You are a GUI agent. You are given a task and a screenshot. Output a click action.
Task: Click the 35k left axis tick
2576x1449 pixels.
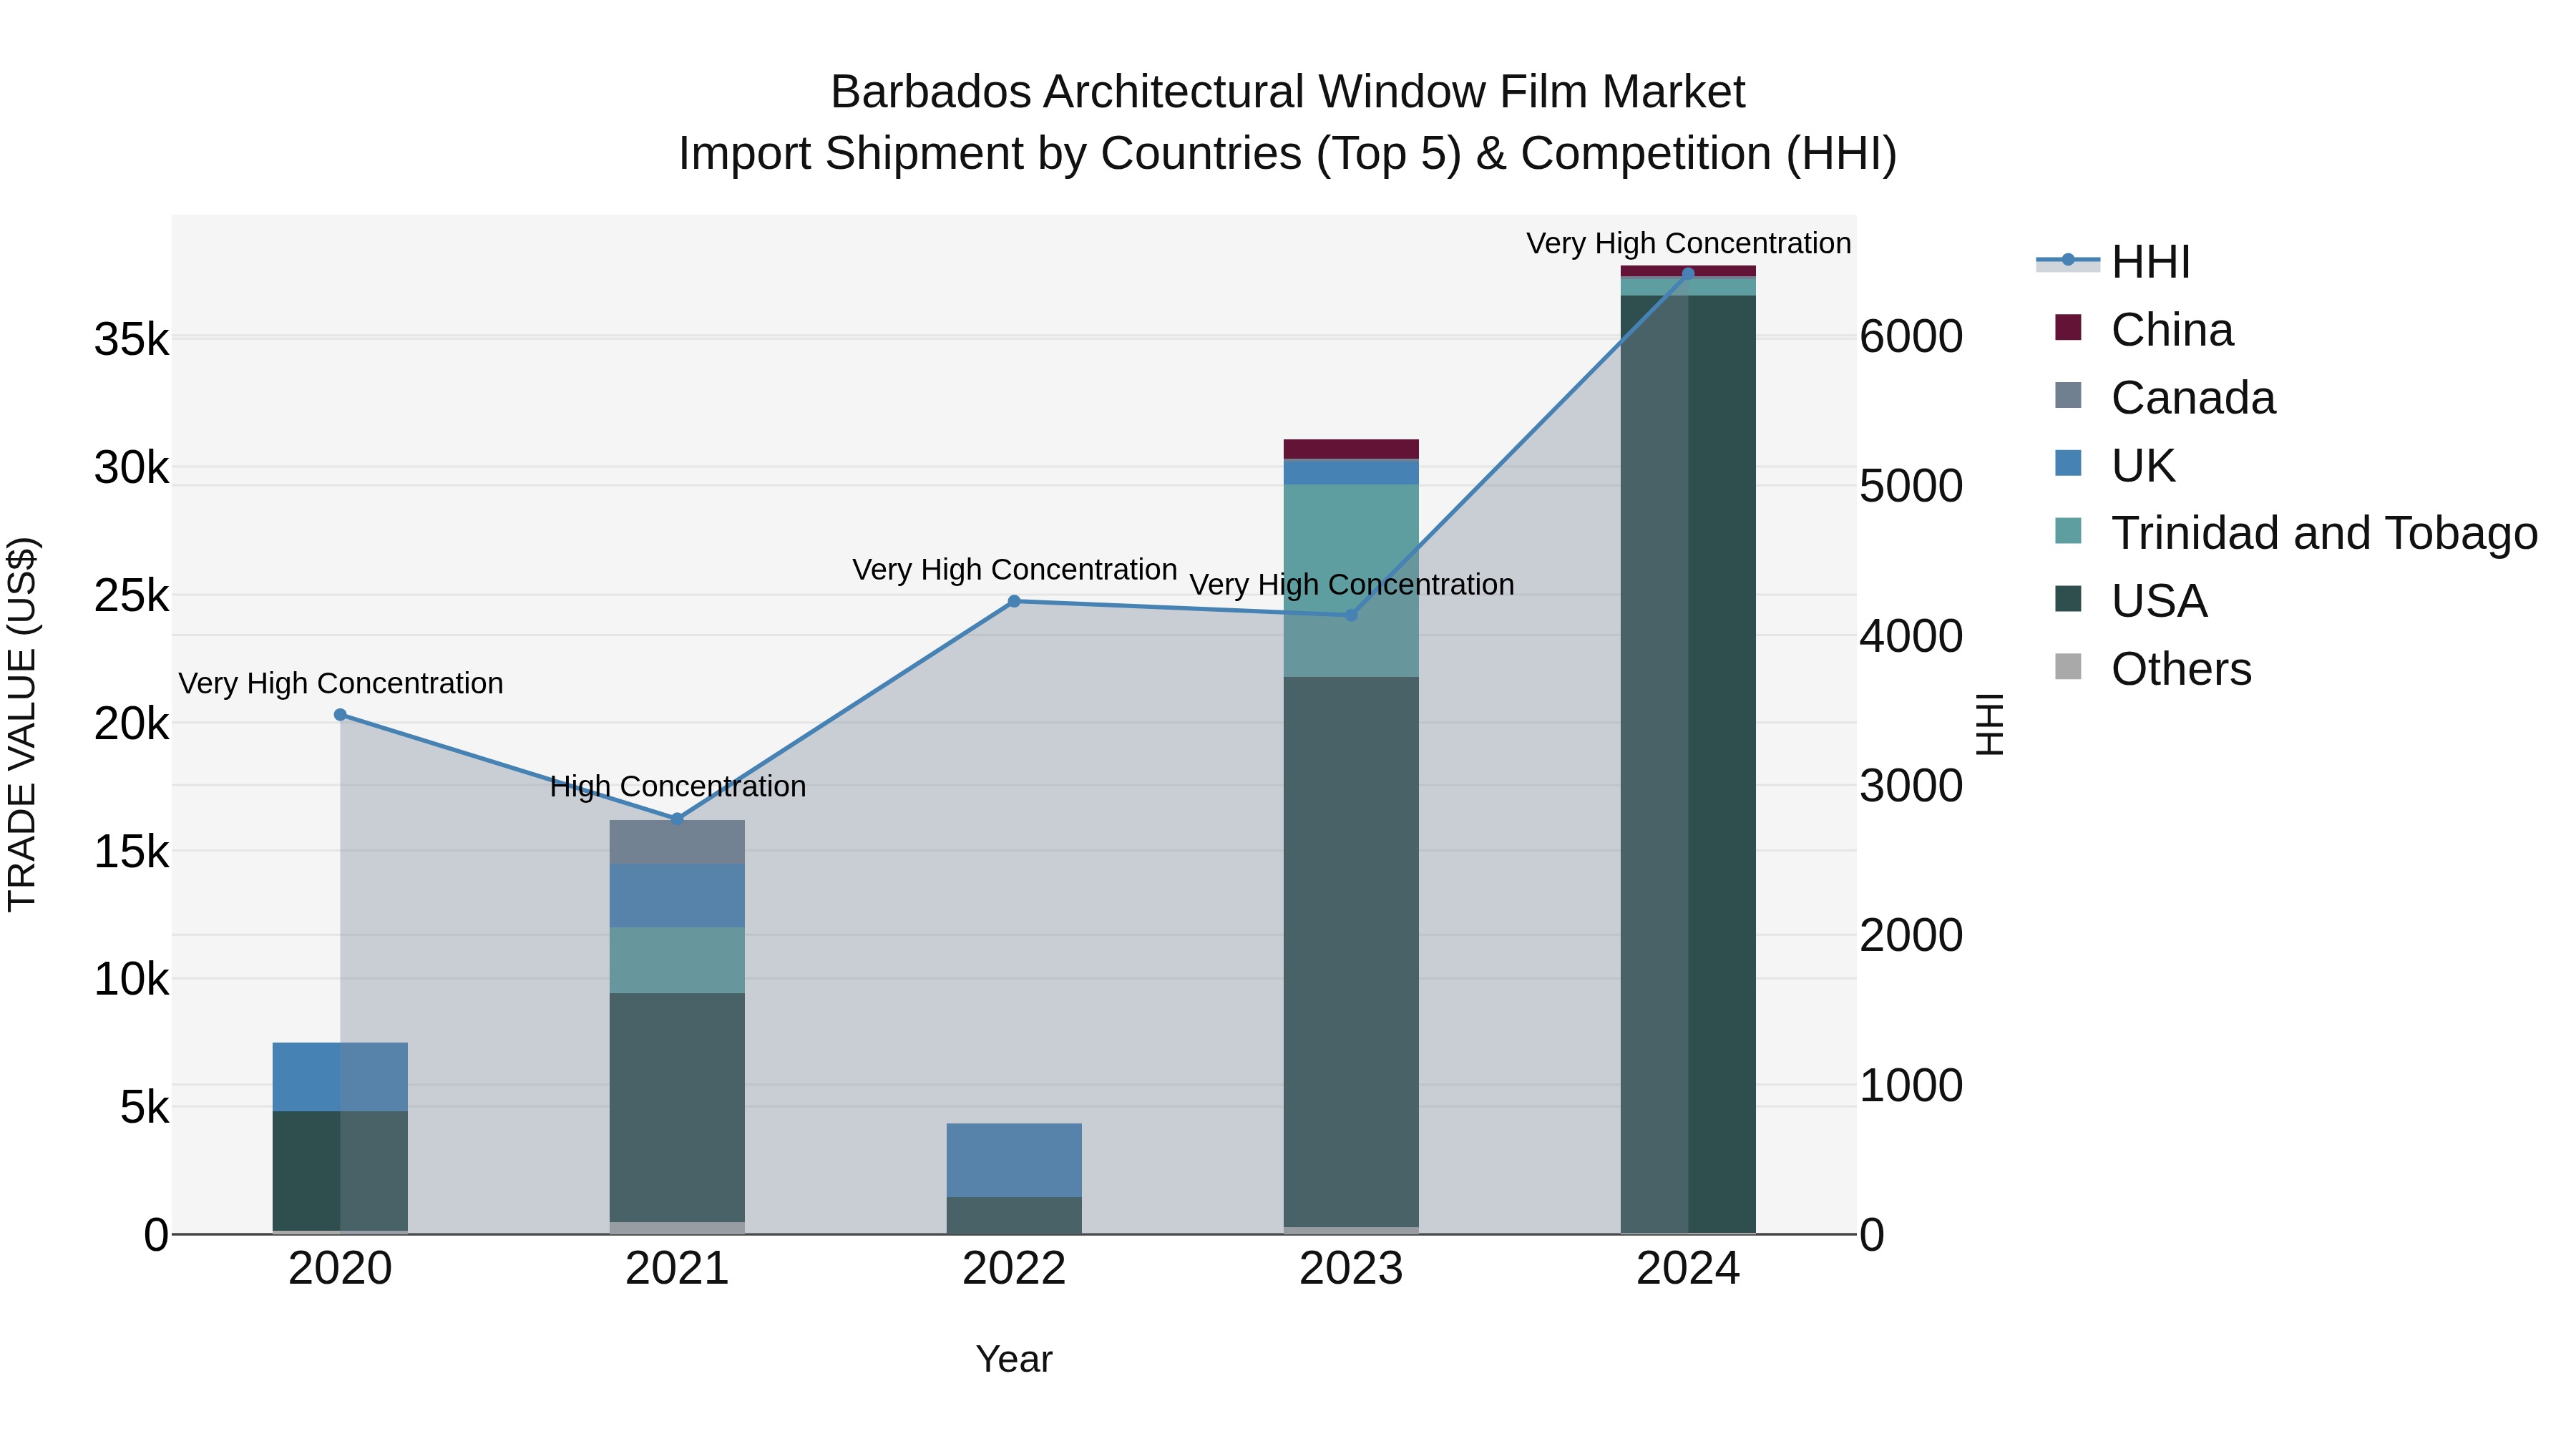[132, 340]
